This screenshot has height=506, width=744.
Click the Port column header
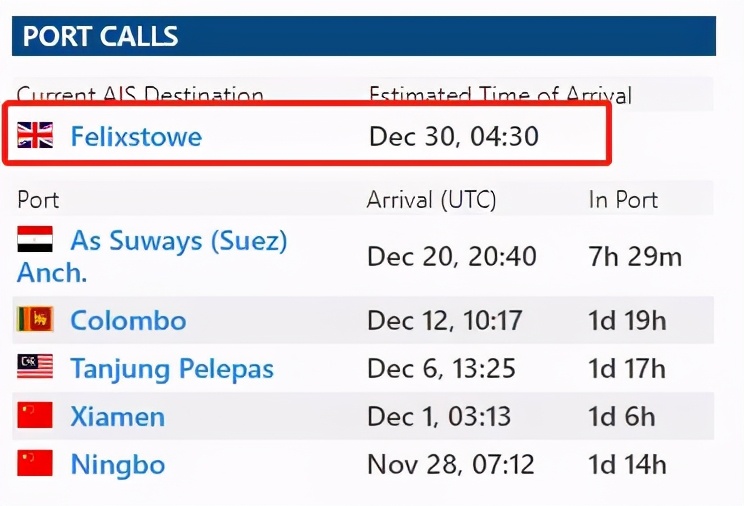38,200
